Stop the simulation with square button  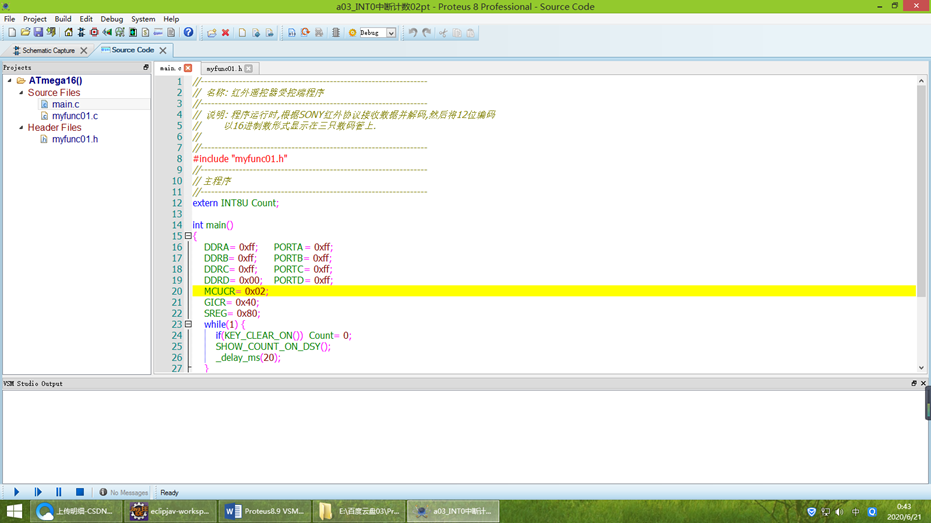[80, 492]
